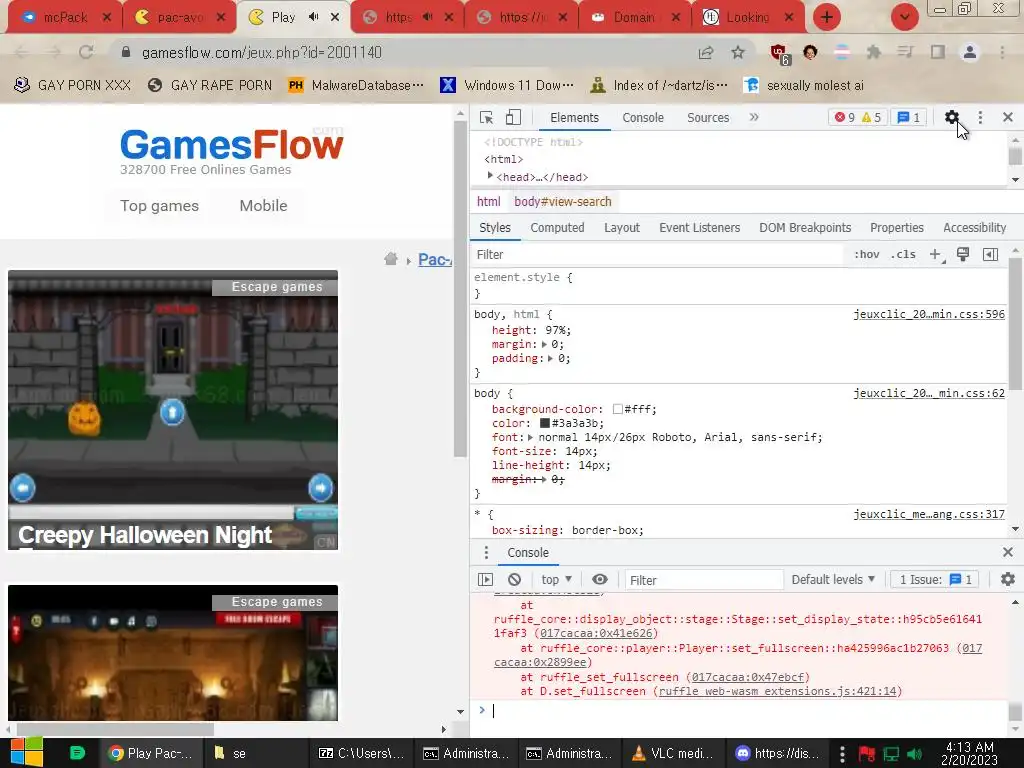The image size is (1024, 768).
Task: Toggle console sidebar icon
Action: point(485,579)
